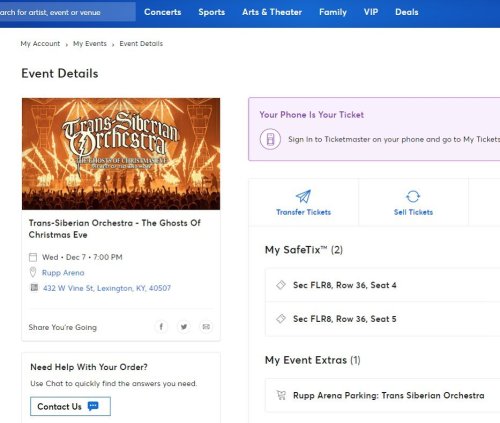Screen dimensions: 500x423
Task: Click the ticket icon for Seat 5
Action: click(281, 319)
